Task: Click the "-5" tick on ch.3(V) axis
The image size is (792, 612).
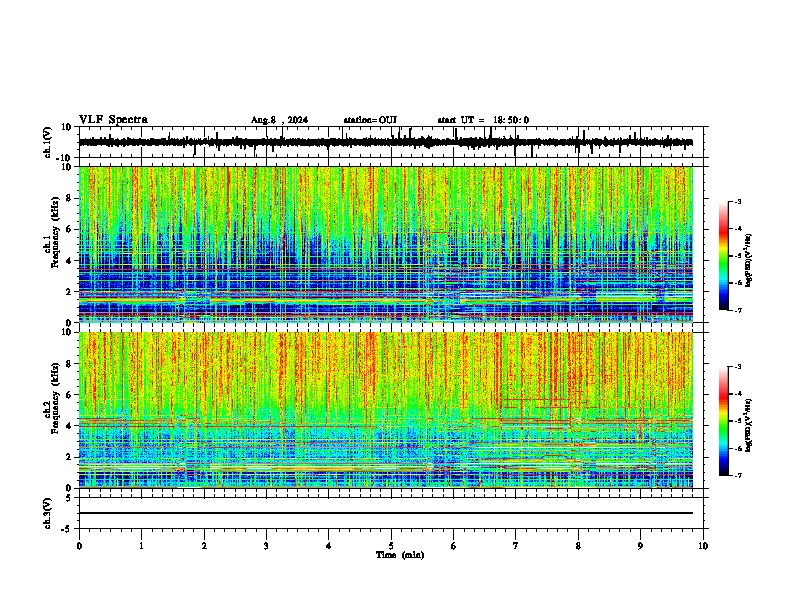Action: click(x=67, y=529)
